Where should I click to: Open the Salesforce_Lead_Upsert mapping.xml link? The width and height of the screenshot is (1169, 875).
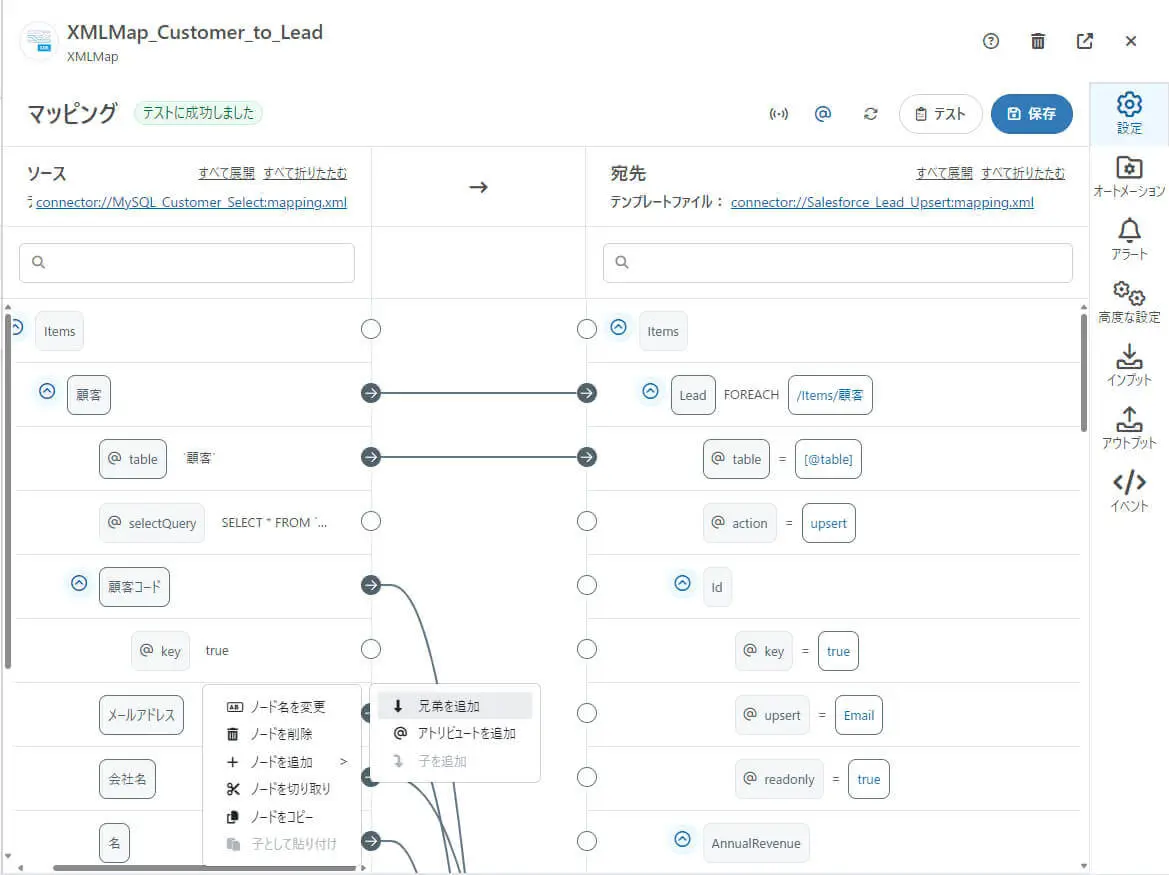[882, 202]
